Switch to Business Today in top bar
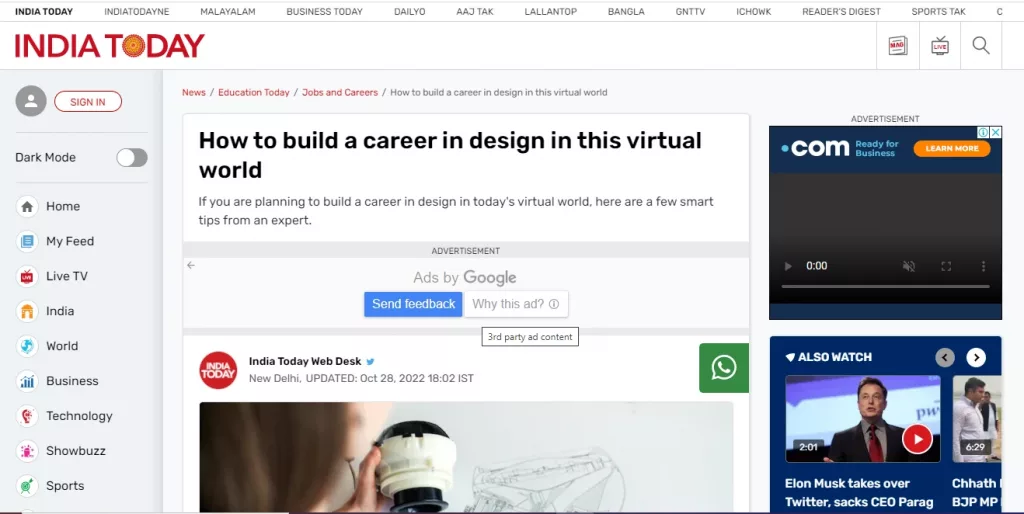1024x514 pixels. [x=324, y=12]
